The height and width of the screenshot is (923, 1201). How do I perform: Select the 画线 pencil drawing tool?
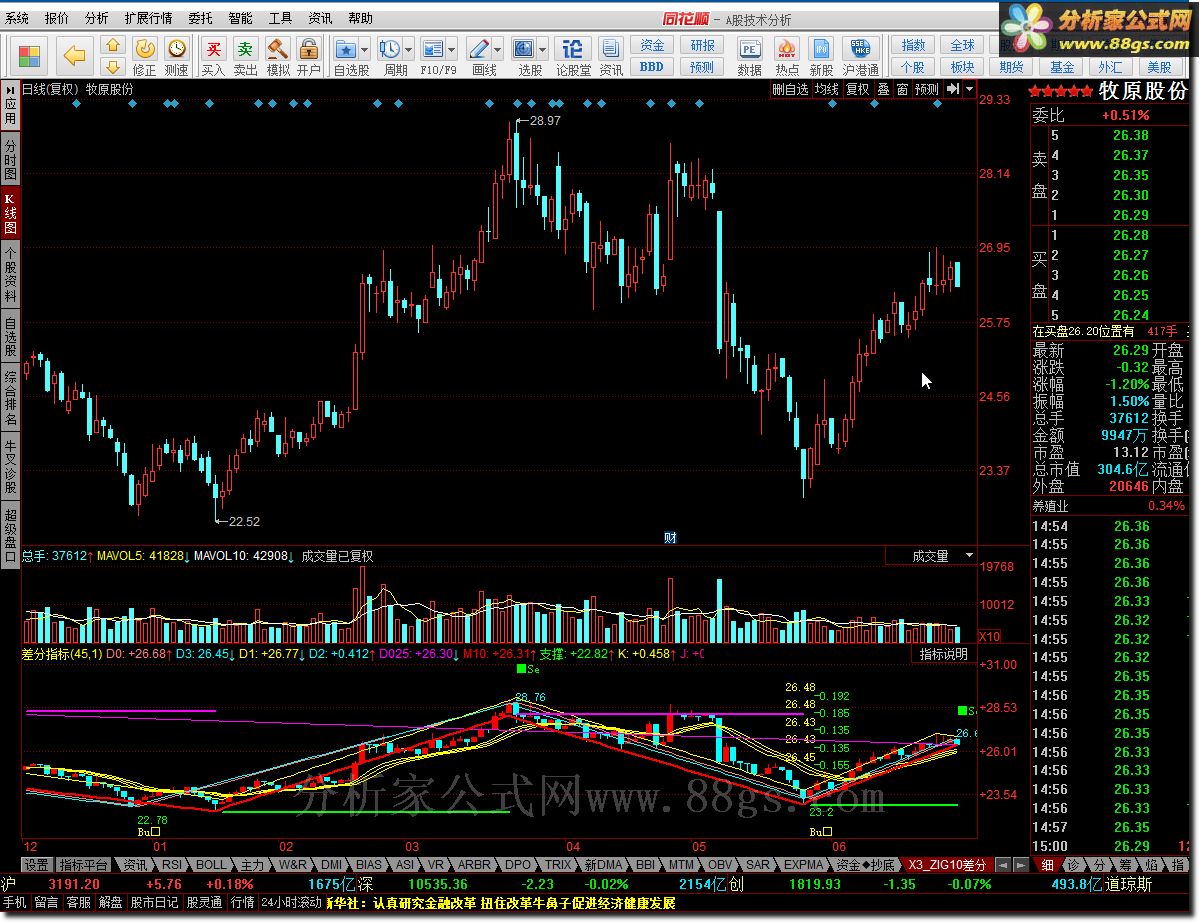pos(479,48)
